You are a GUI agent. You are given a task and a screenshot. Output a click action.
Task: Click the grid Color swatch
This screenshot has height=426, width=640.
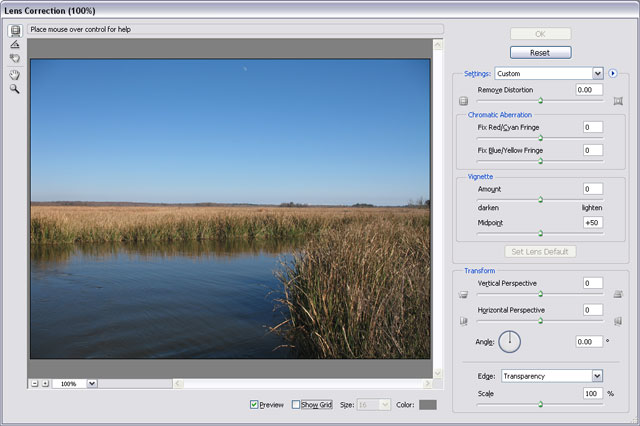(428, 404)
